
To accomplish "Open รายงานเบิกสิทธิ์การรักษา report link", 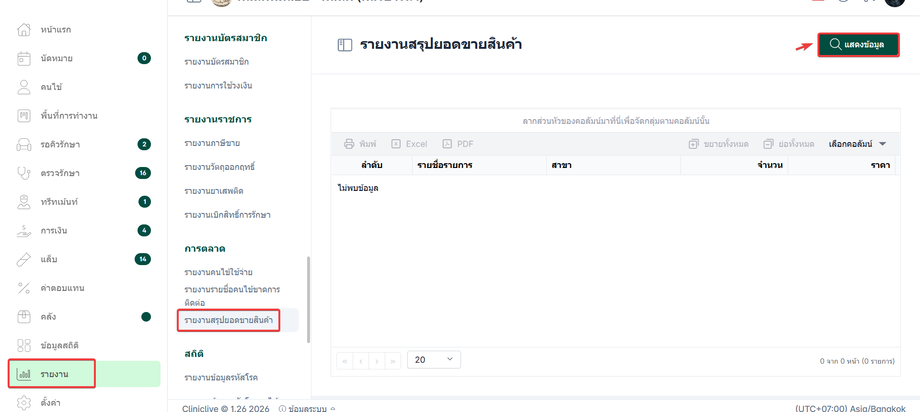I will click(227, 215).
